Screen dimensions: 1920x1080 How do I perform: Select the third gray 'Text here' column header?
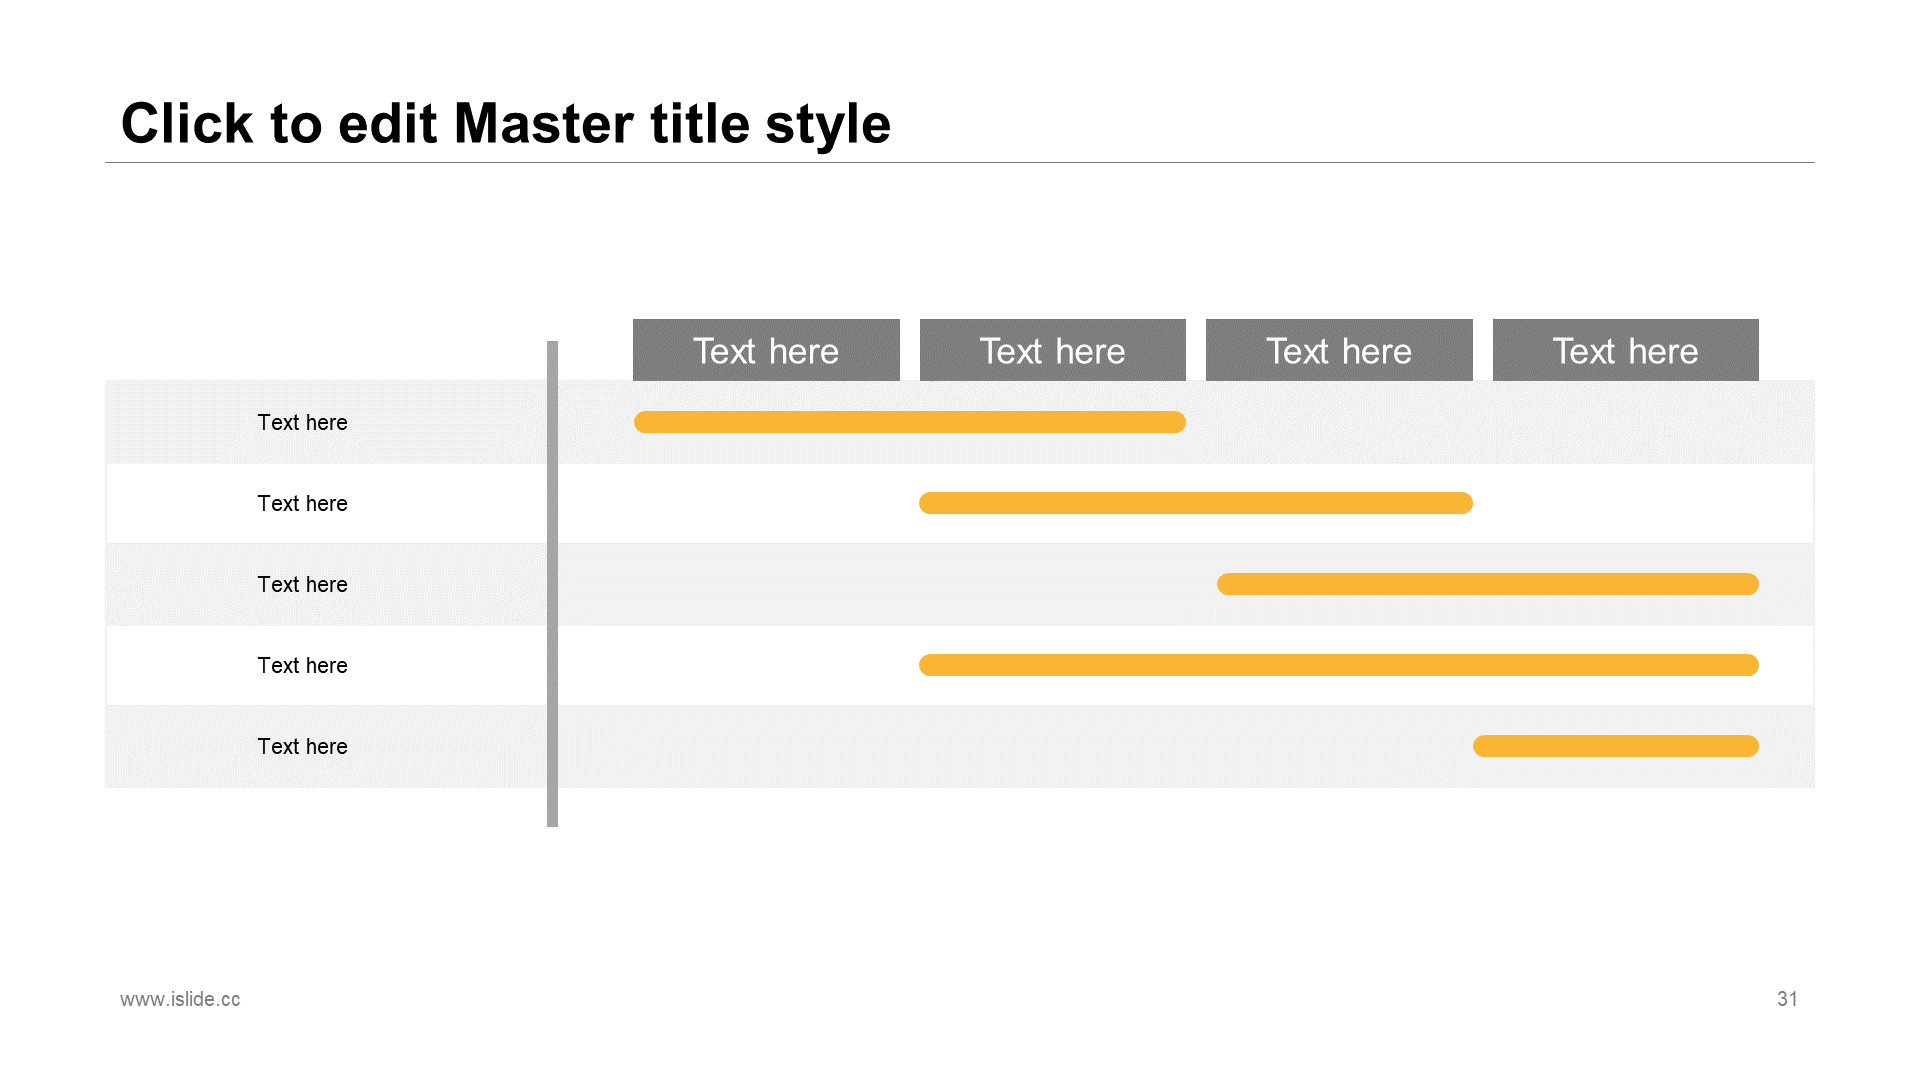click(x=1339, y=350)
